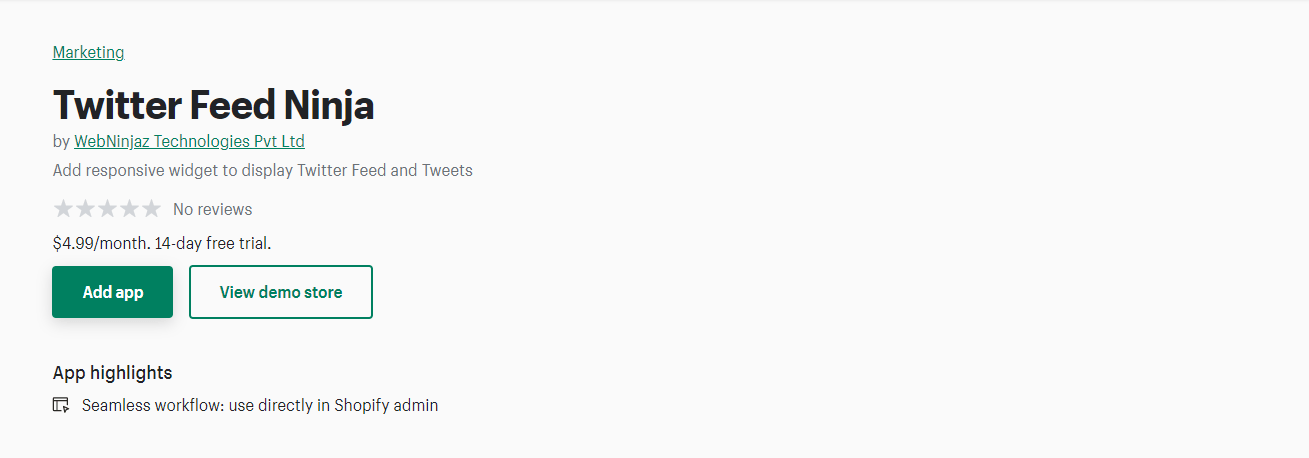This screenshot has height=458, width=1309.
Task: Open the Marketing category link
Action: 88,52
